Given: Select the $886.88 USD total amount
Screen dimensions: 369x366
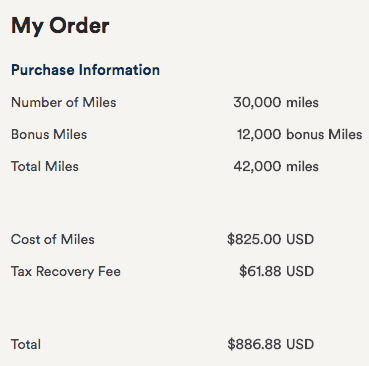Looking at the screenshot, I should pos(270,344).
